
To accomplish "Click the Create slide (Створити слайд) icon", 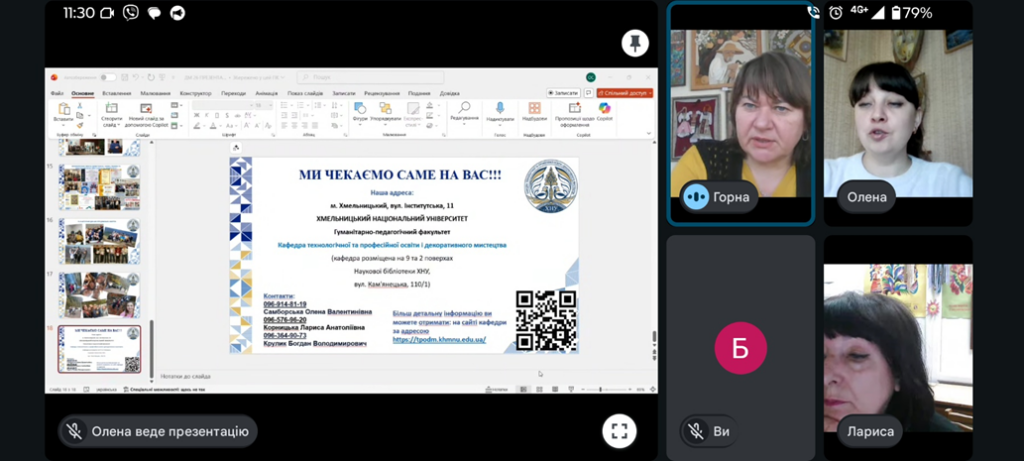I will coord(111,109).
